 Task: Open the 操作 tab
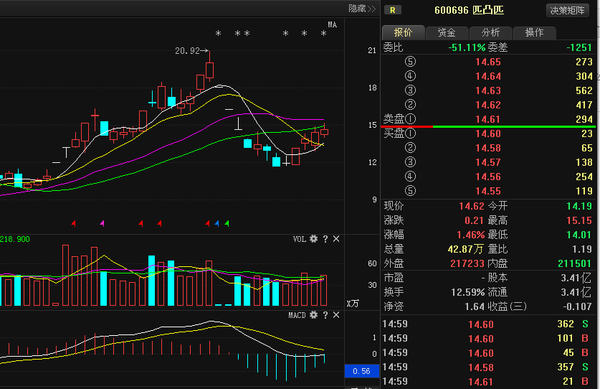(534, 33)
